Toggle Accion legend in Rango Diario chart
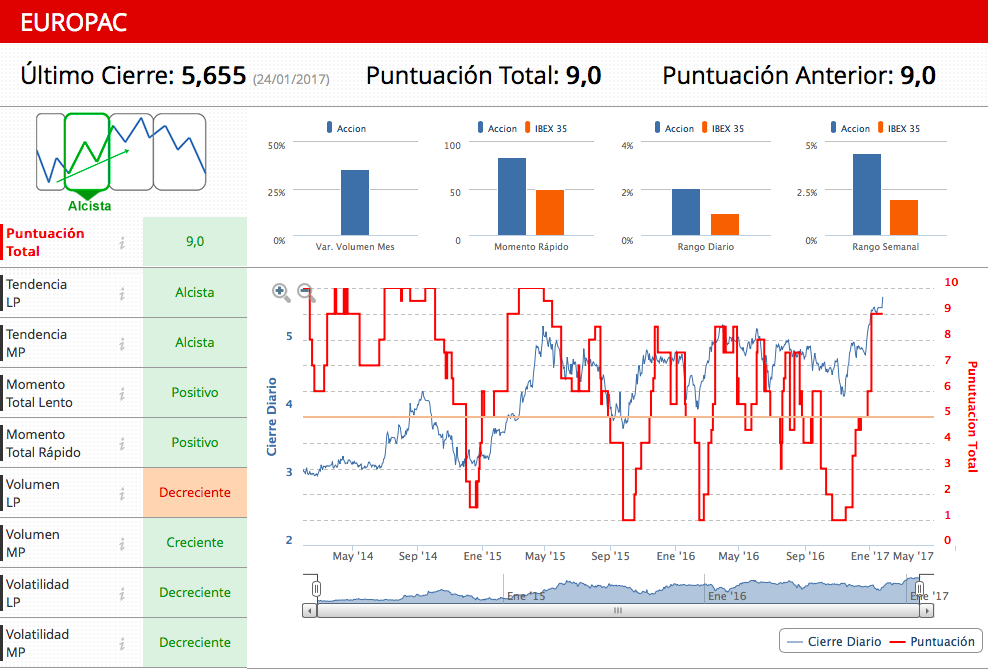 point(674,128)
